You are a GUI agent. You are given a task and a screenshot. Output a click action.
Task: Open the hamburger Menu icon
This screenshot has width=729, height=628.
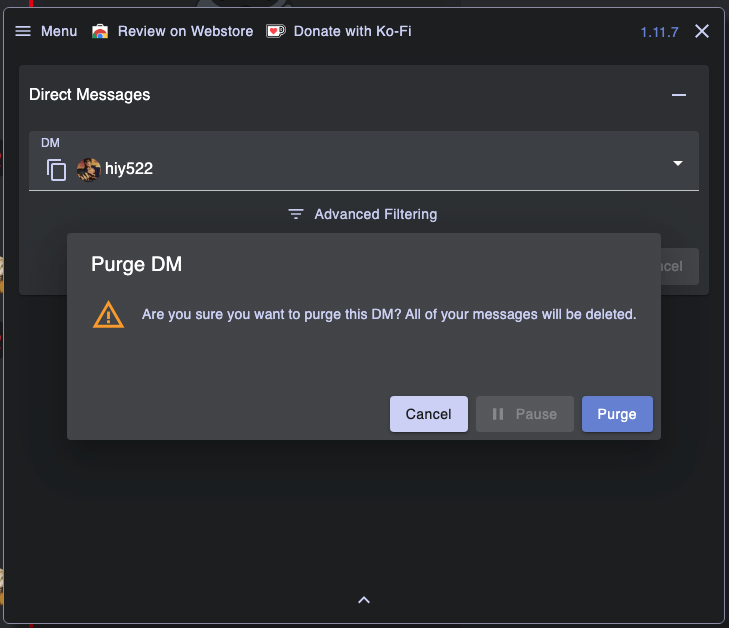pos(23,31)
